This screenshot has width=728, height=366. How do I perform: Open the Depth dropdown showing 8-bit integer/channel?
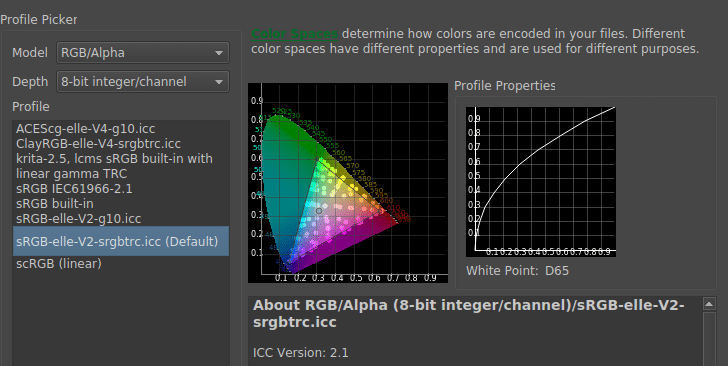tap(143, 81)
